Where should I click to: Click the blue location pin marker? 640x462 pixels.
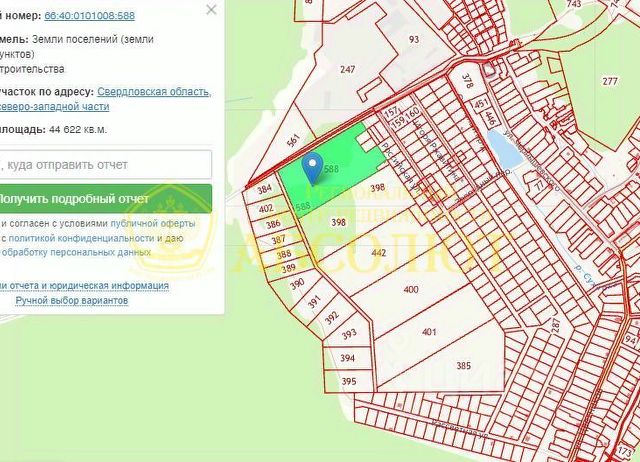tap(312, 169)
